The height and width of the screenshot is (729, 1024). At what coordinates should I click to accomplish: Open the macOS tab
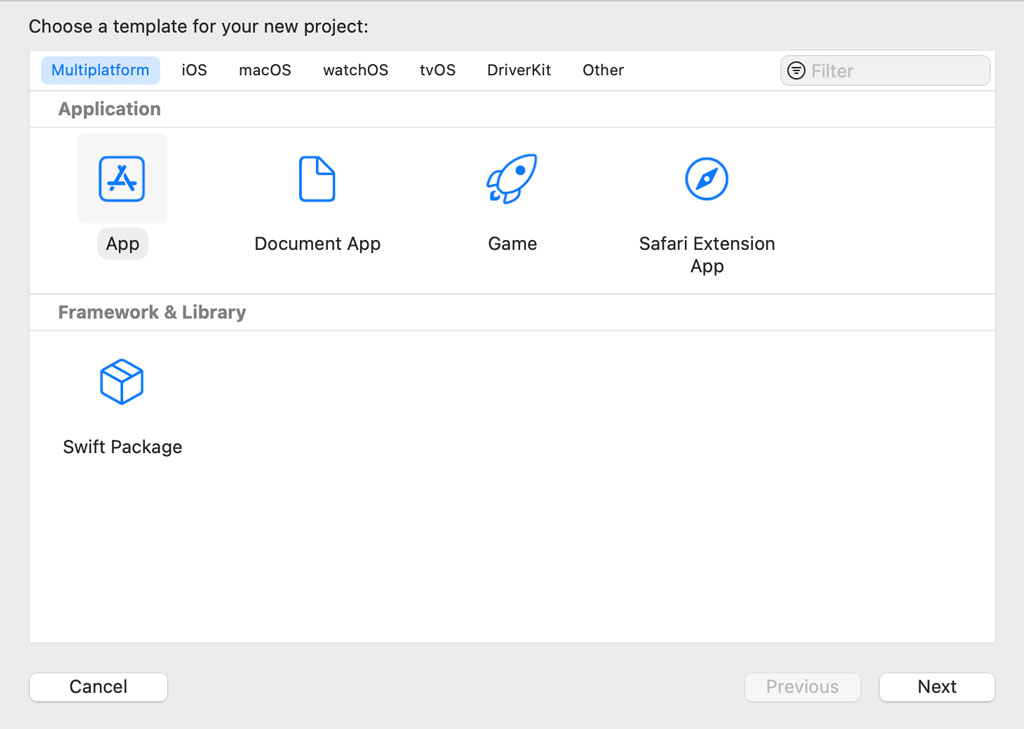(x=264, y=70)
